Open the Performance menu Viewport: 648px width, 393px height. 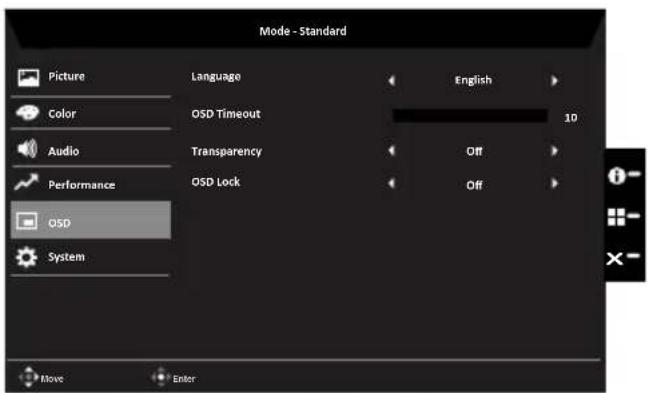[91, 184]
